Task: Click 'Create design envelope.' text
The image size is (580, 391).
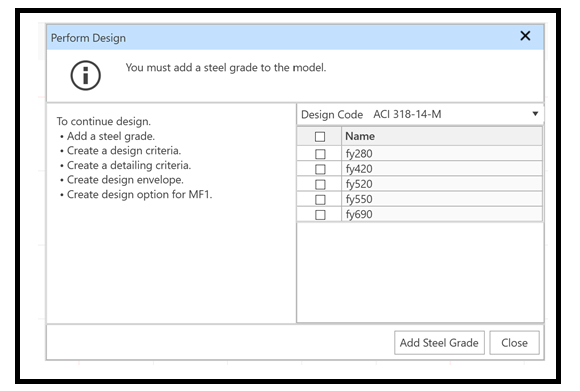Action: [125, 180]
